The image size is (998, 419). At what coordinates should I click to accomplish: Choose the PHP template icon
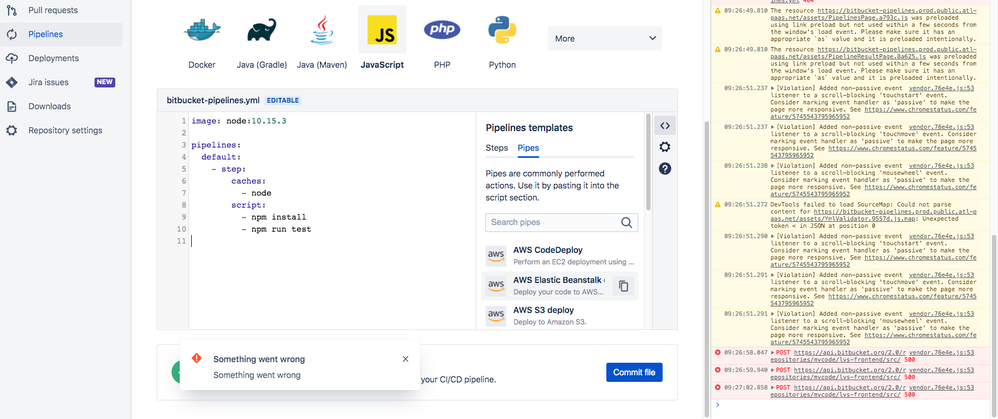442,29
